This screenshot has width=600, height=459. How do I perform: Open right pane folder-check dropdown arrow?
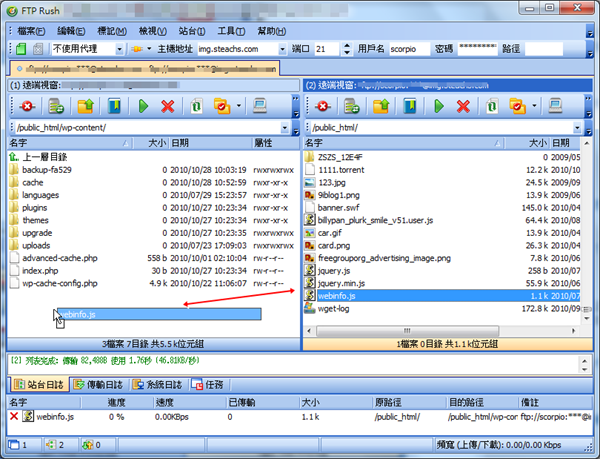point(534,106)
